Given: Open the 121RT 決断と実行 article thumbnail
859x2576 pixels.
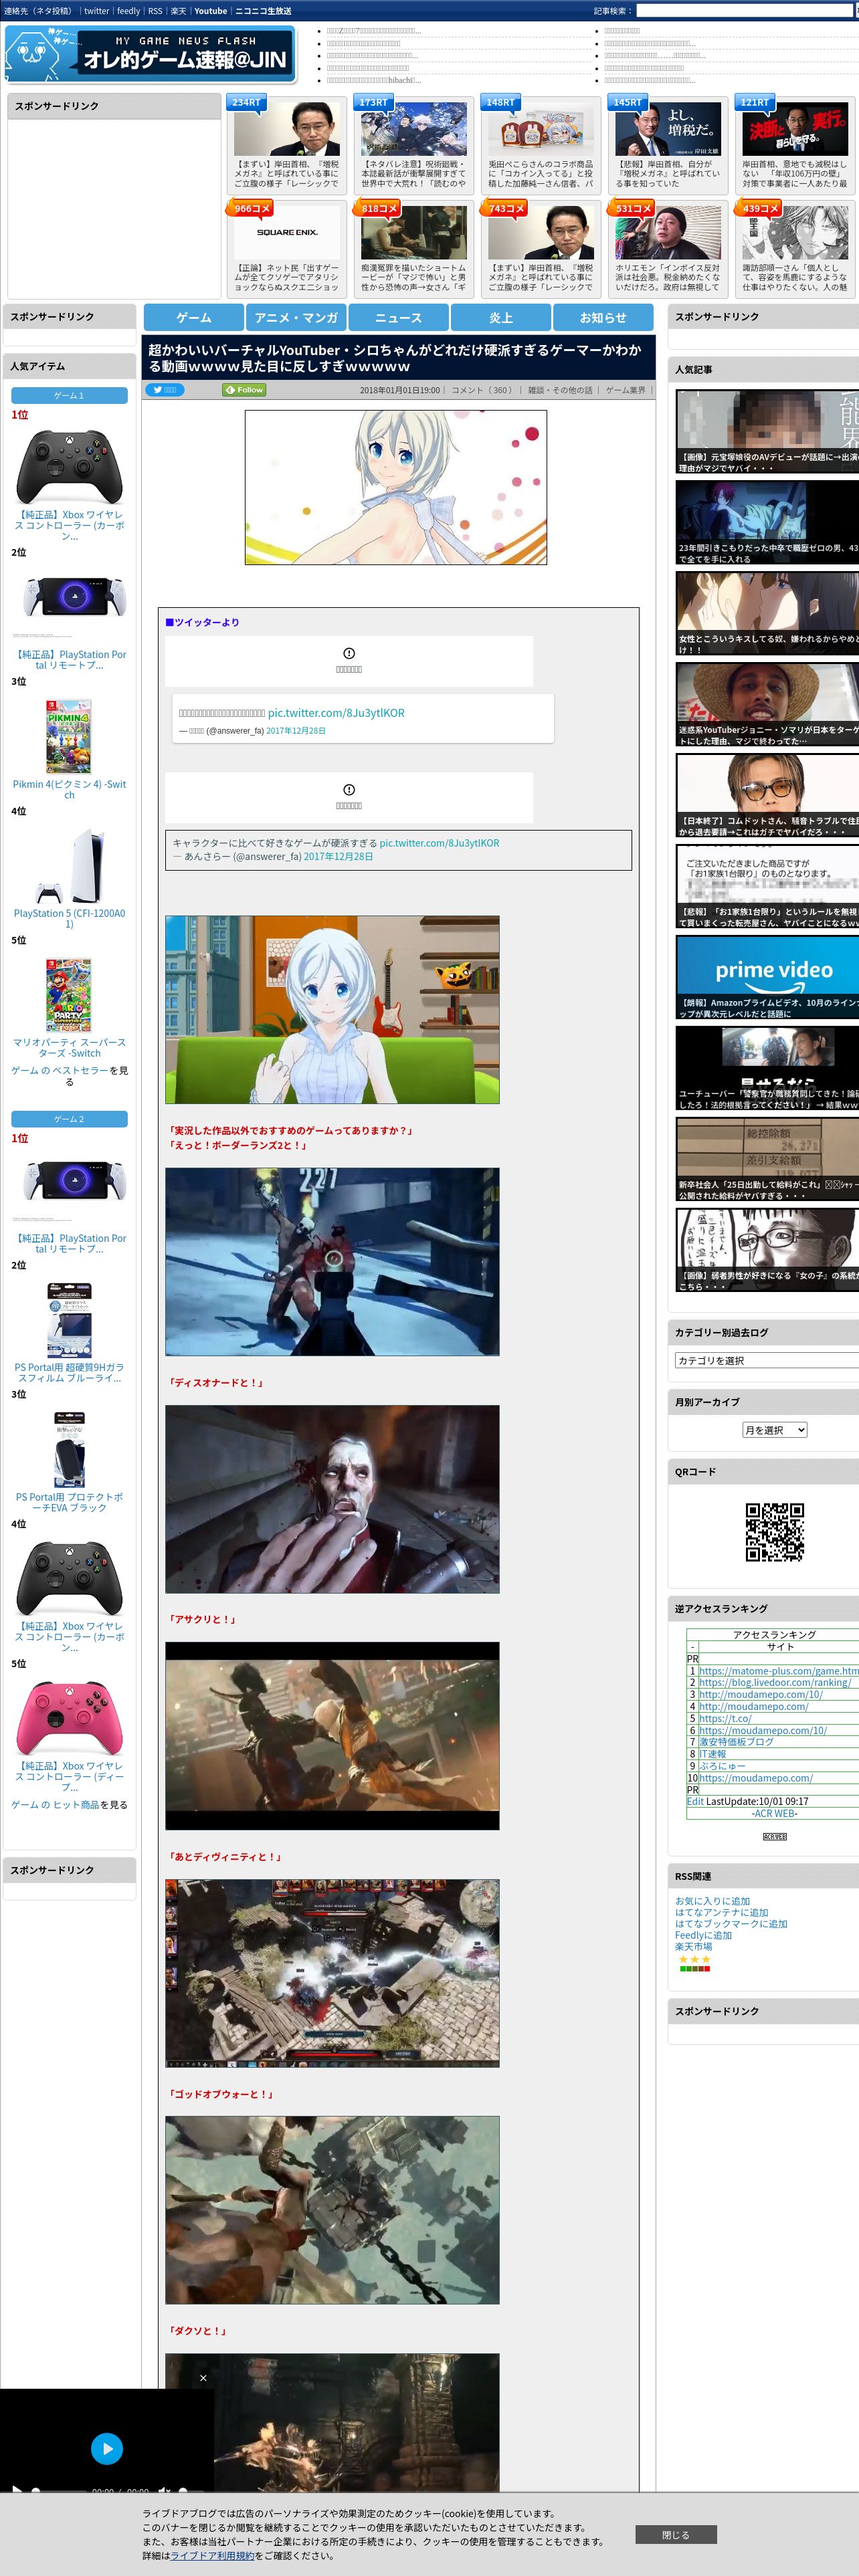Looking at the screenshot, I should (795, 128).
